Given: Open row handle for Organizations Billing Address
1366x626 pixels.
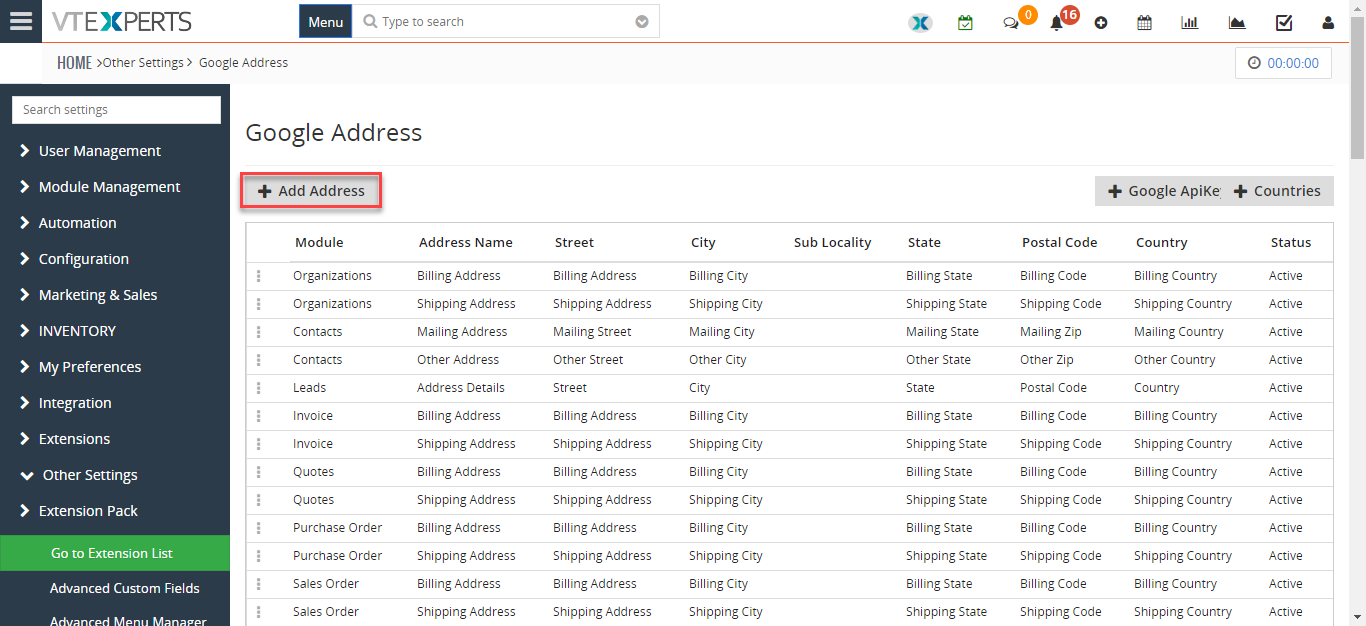Looking at the screenshot, I should click(x=259, y=276).
